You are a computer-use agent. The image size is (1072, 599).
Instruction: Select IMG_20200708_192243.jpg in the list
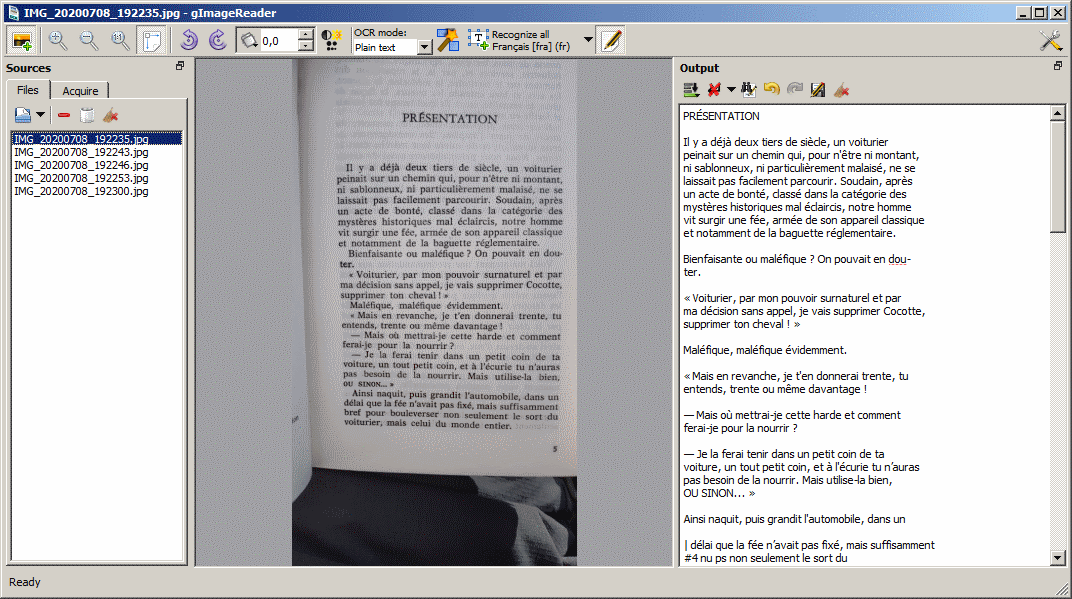96,152
